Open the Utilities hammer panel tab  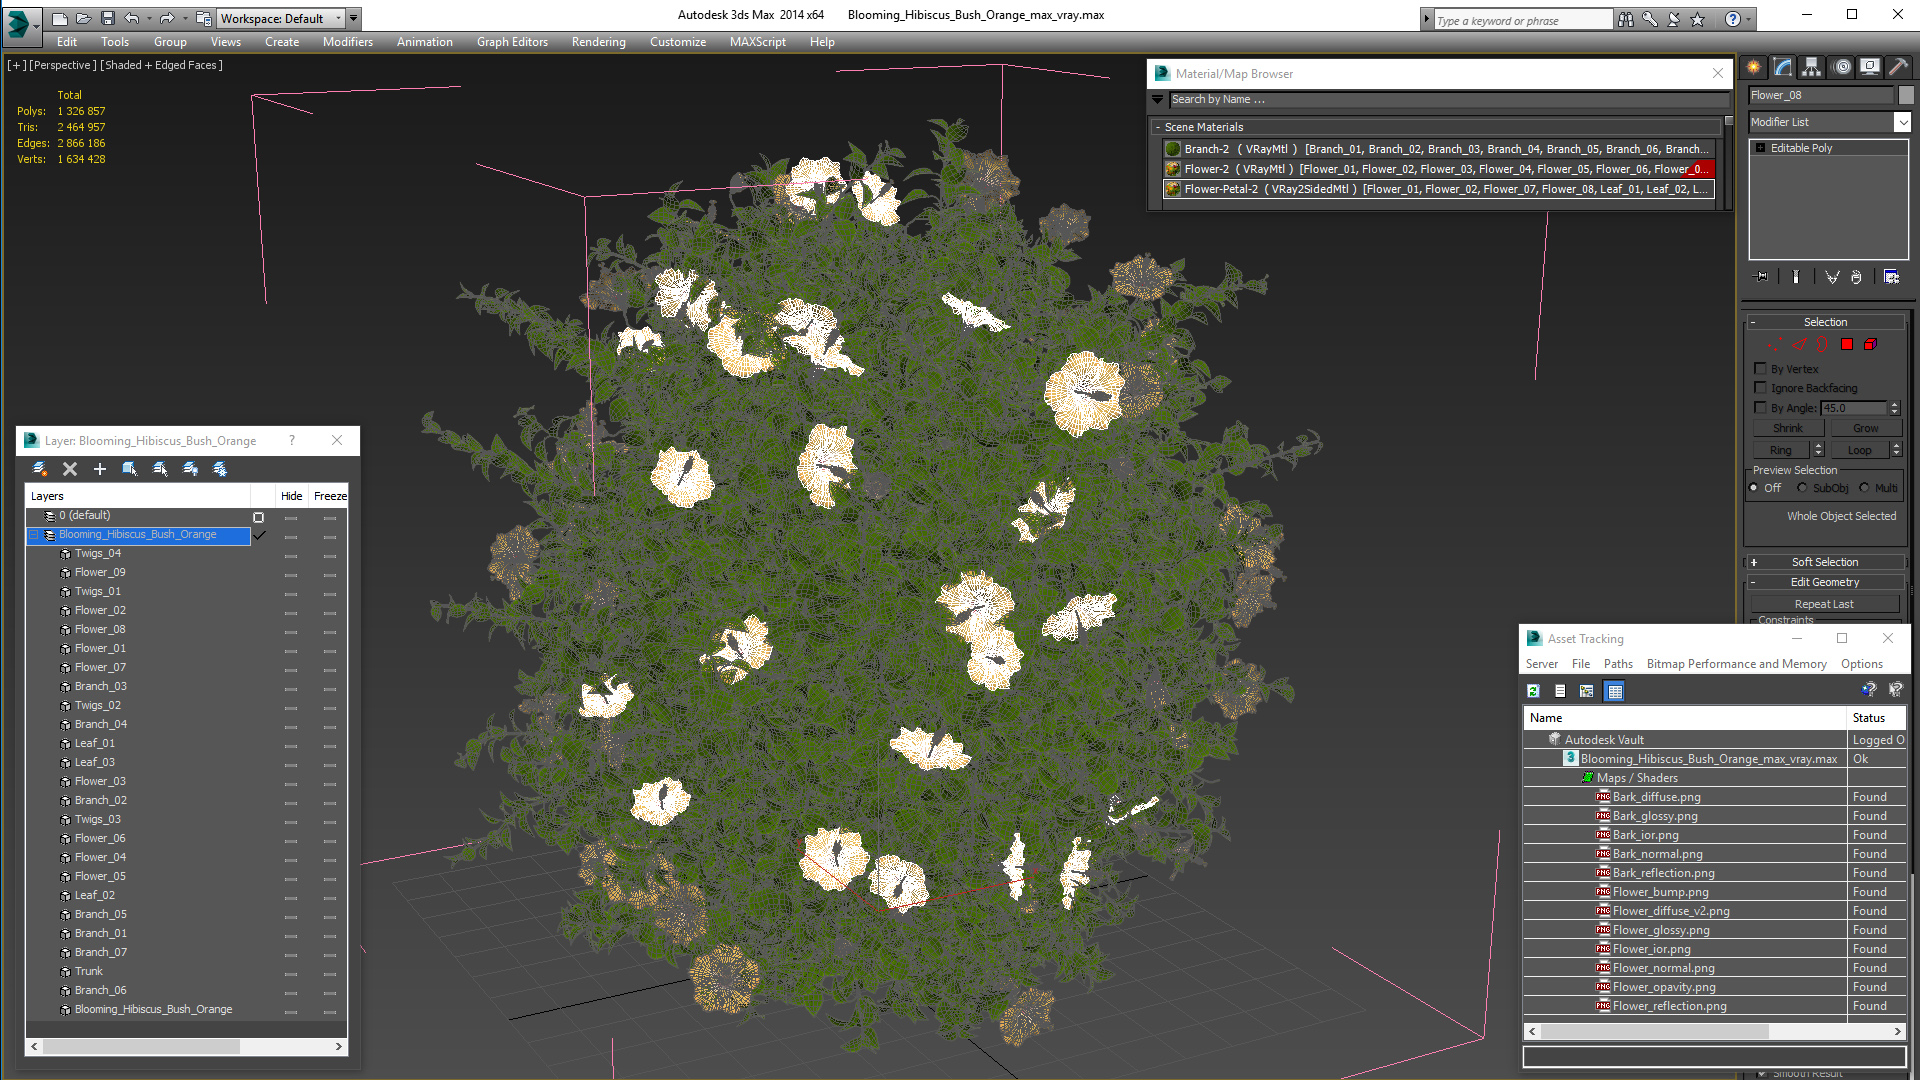[x=1897, y=67]
